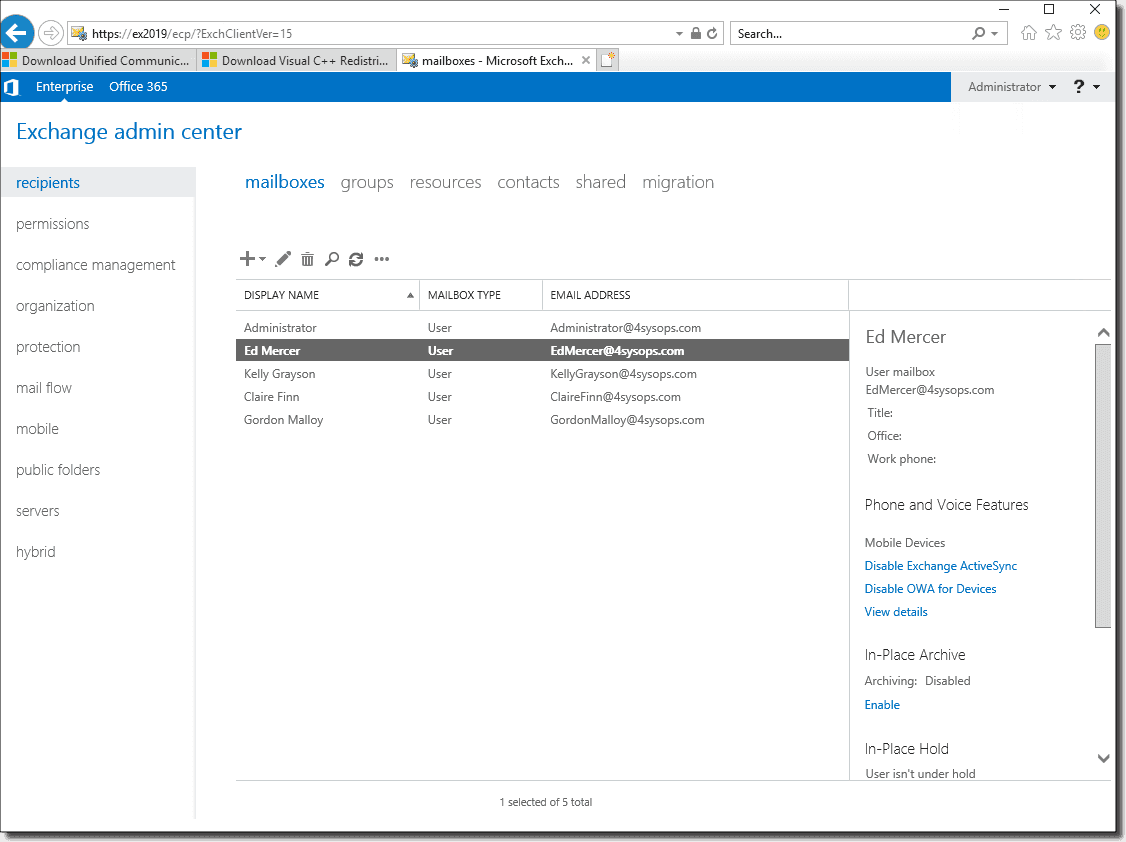
Task: Open the resources tab
Action: pos(445,182)
